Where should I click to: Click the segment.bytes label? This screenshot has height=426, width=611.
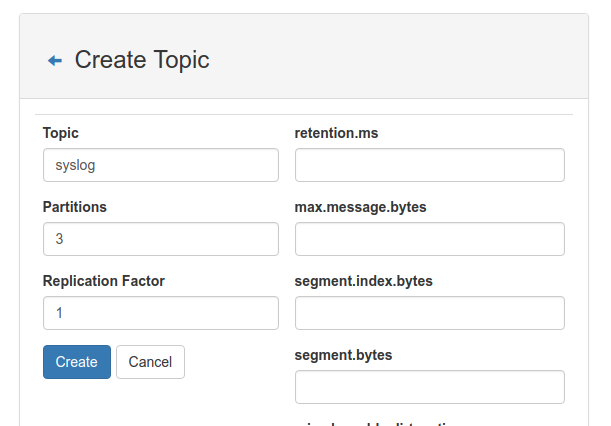[343, 355]
